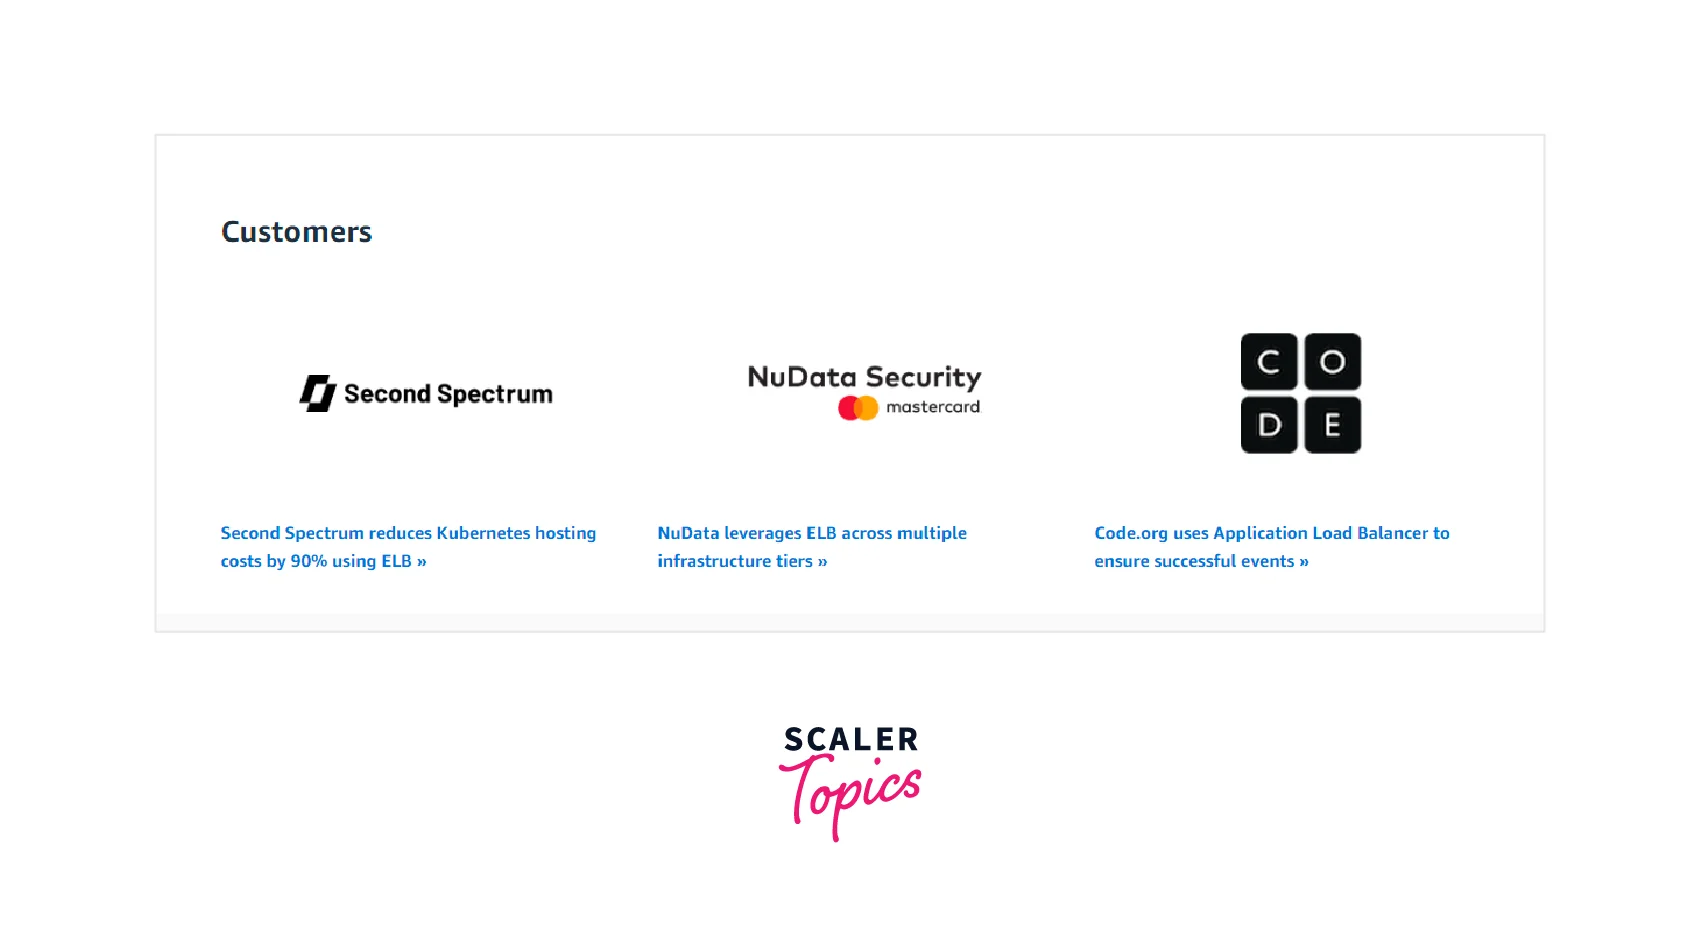Click the C tile of Code logo

coord(1269,362)
